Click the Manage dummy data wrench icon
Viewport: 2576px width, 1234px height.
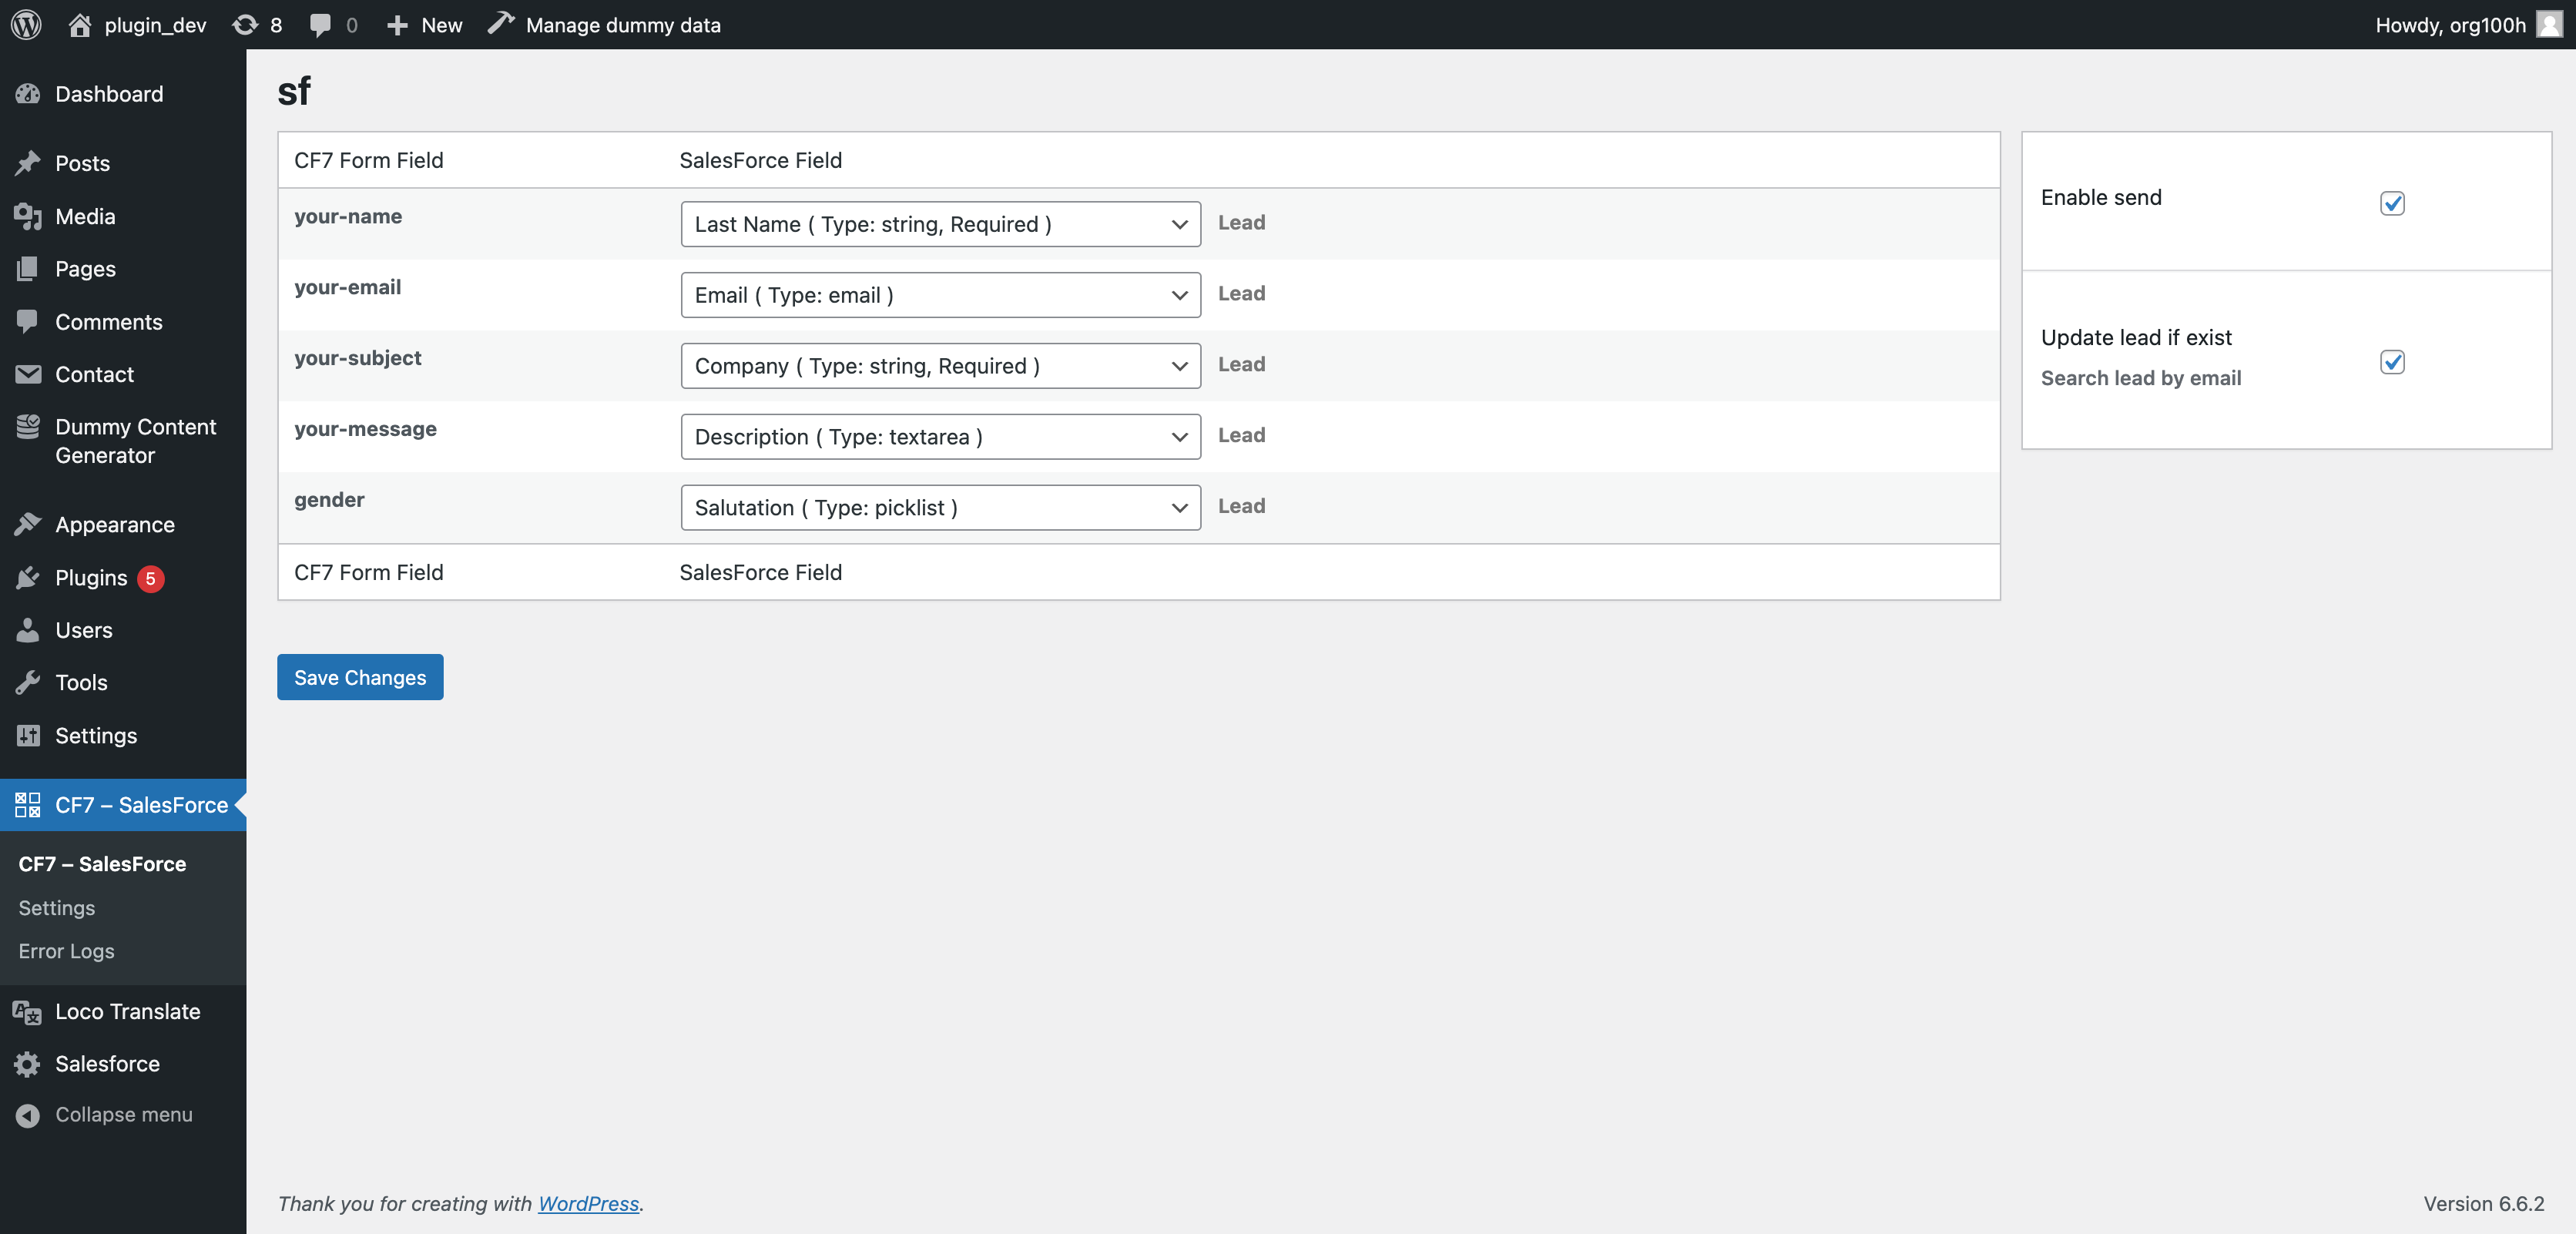[x=501, y=24]
